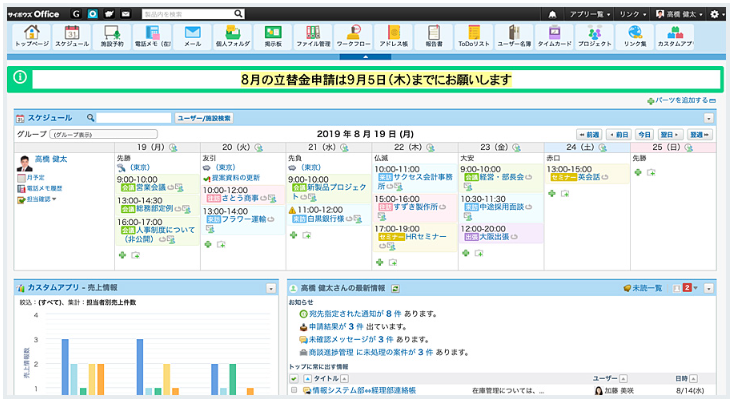Click the パーツを追加する link
This screenshot has width=733, height=400.
(x=680, y=101)
